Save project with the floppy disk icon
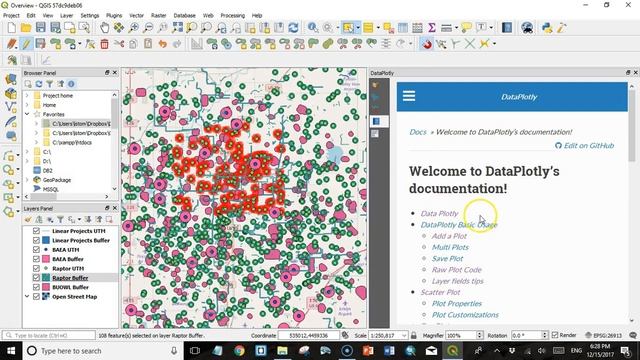Screen dimensions: 640x360 pos(40,28)
